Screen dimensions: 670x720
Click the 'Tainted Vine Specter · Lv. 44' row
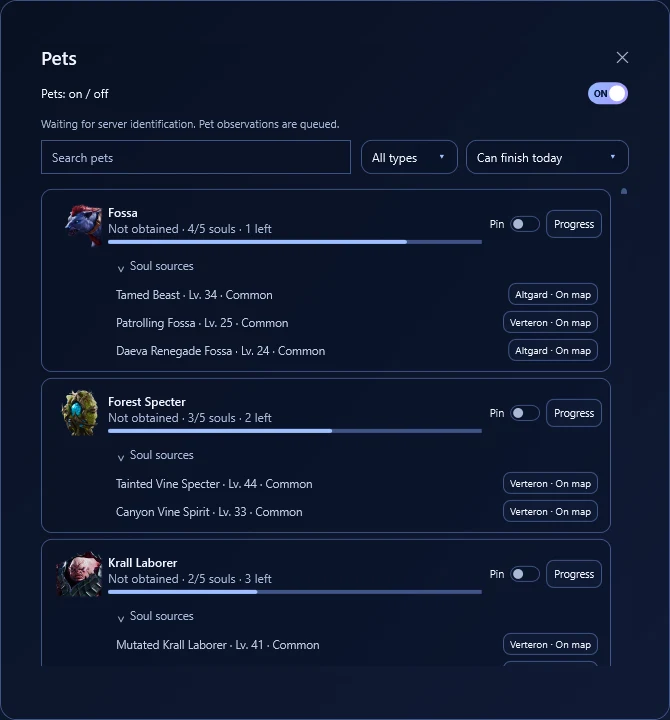point(214,484)
